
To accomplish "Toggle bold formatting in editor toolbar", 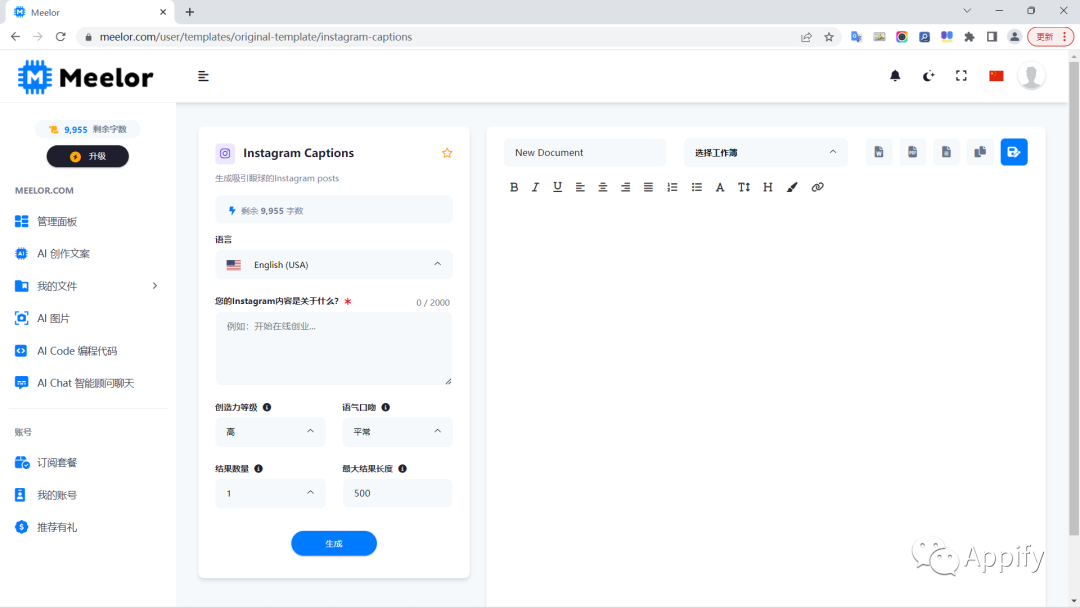I will 514,187.
